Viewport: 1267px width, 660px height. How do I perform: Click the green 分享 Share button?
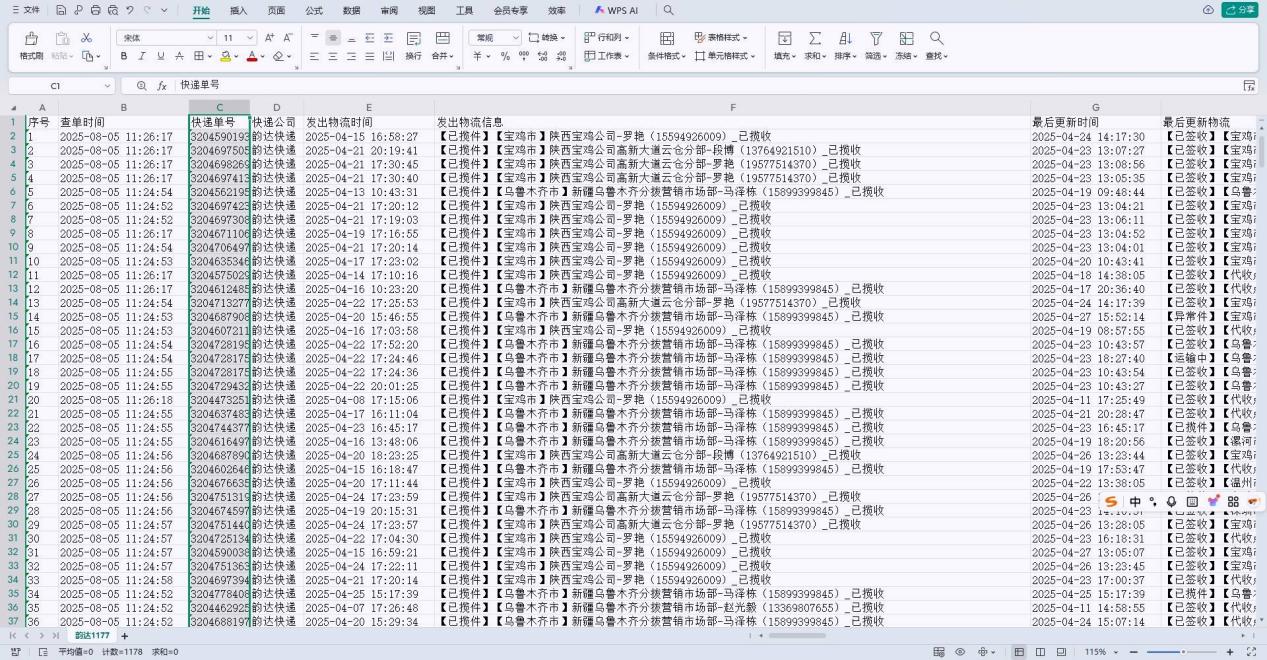tap(1241, 10)
